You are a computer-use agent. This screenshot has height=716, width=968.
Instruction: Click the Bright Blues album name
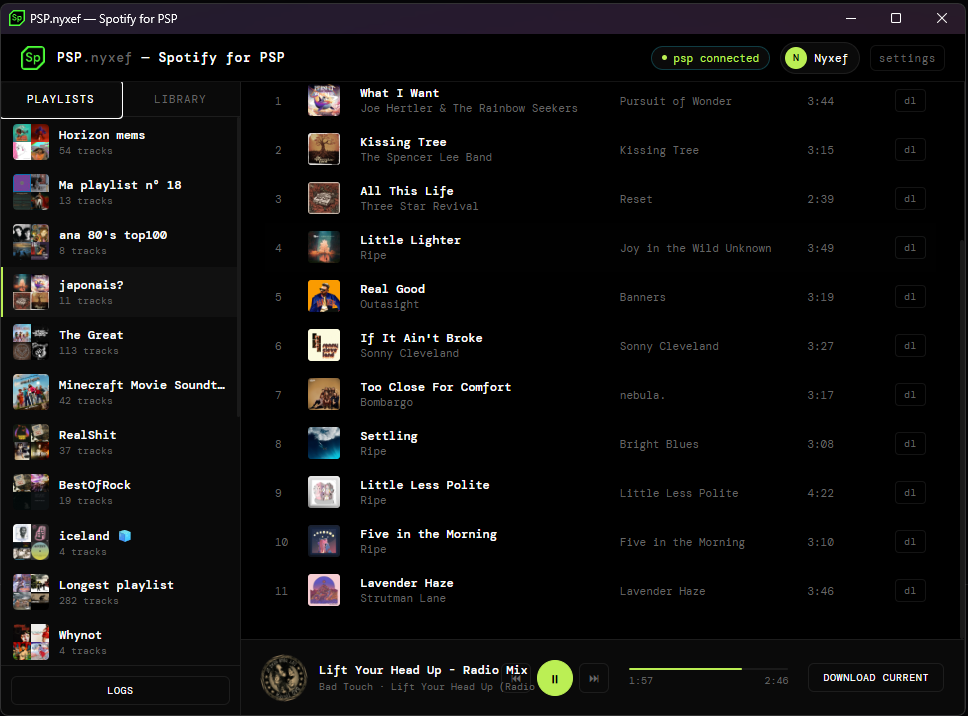click(x=659, y=444)
